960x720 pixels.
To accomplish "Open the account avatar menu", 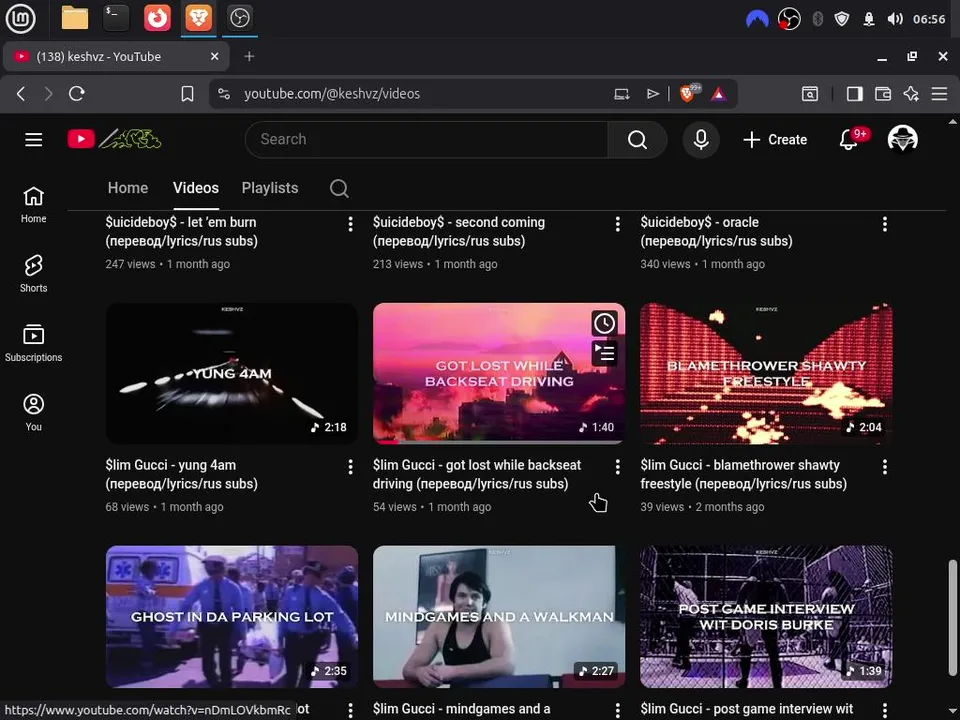I will click(x=902, y=139).
